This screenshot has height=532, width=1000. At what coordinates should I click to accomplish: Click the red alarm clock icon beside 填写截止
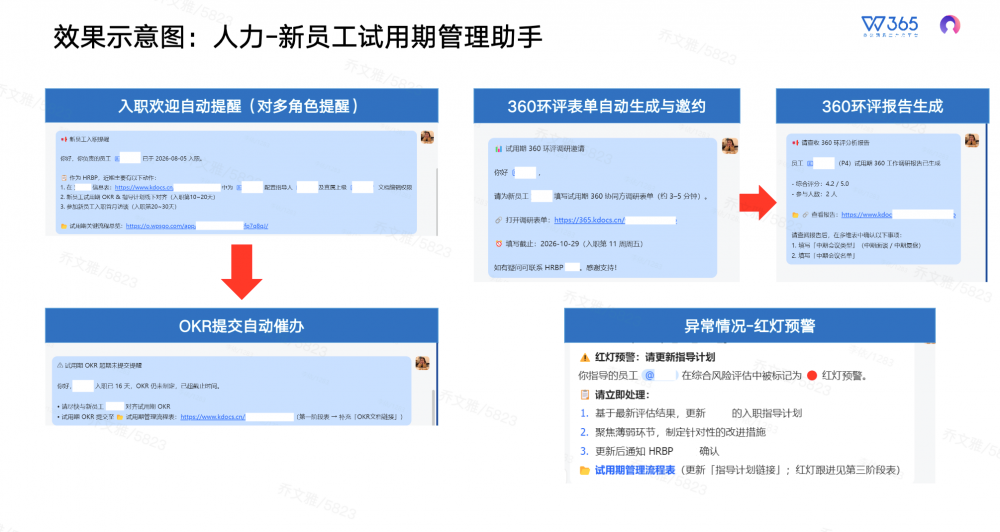[499, 244]
